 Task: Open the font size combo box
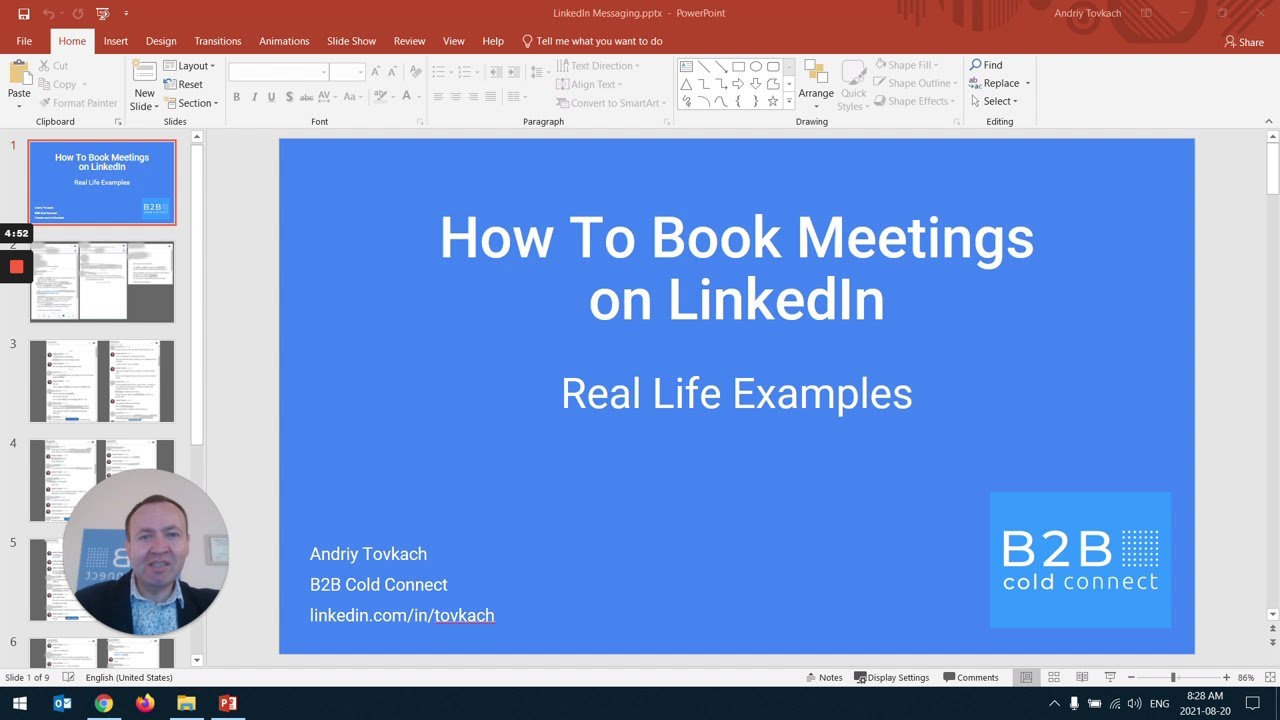coord(347,72)
